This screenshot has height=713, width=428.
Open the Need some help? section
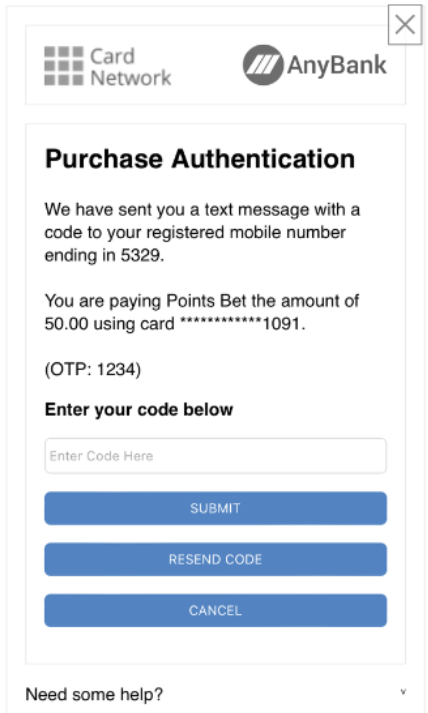tap(94, 694)
